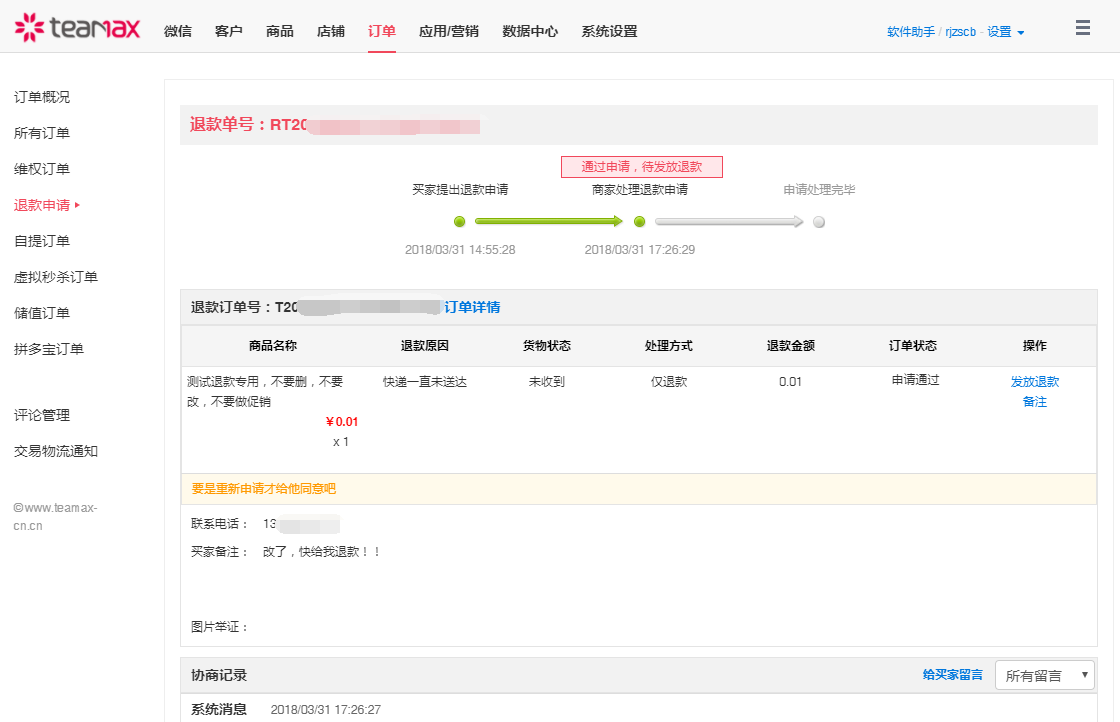The image size is (1120, 722).
Task: Open the 商品 menu
Action: pyautogui.click(x=280, y=31)
